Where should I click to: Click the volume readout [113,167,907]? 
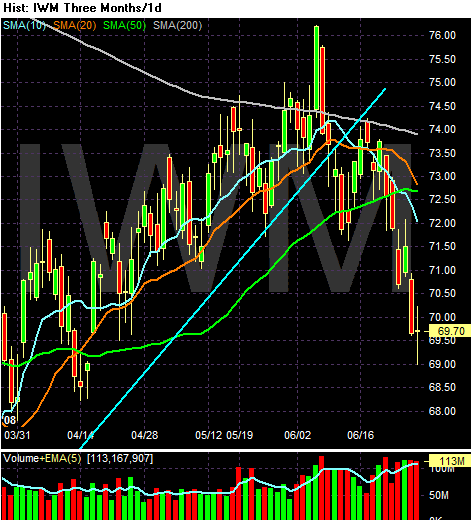point(120,459)
